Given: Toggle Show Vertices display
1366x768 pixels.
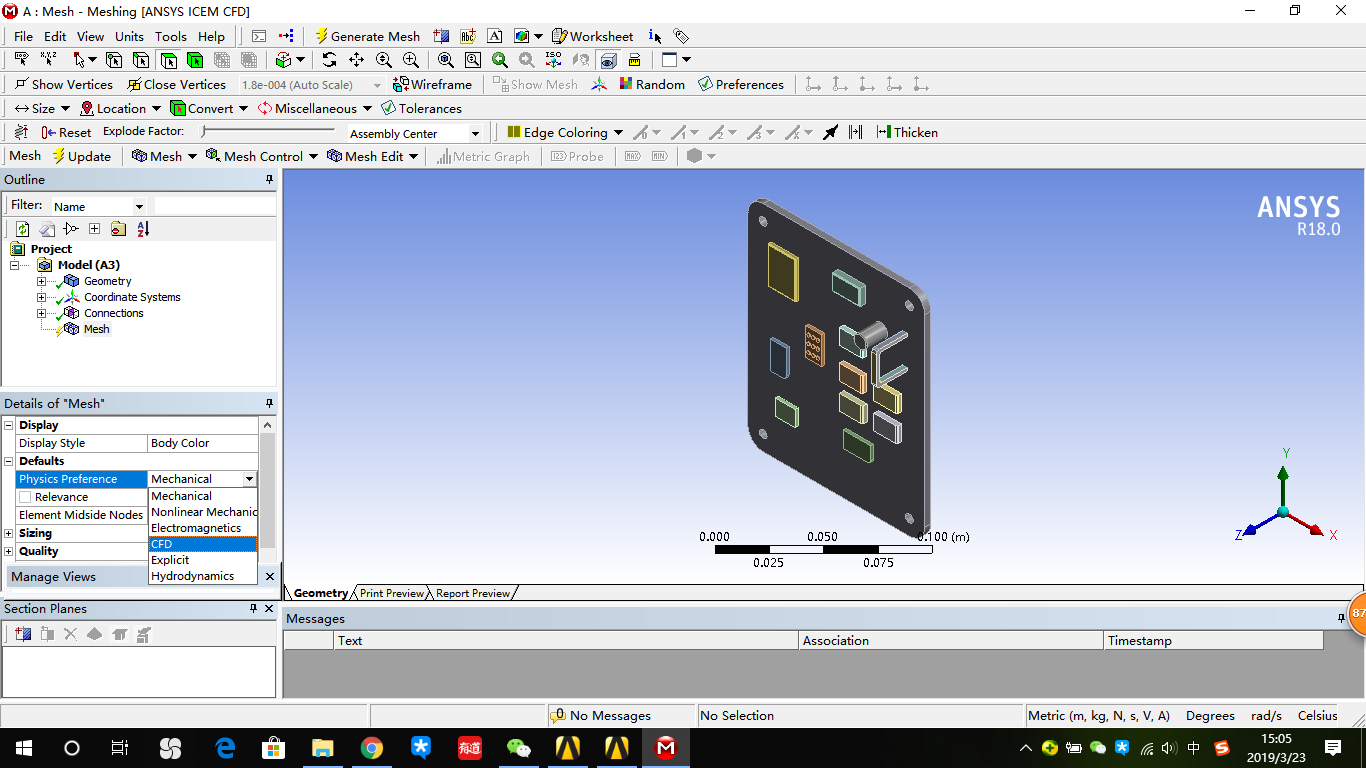Looking at the screenshot, I should pyautogui.click(x=63, y=84).
